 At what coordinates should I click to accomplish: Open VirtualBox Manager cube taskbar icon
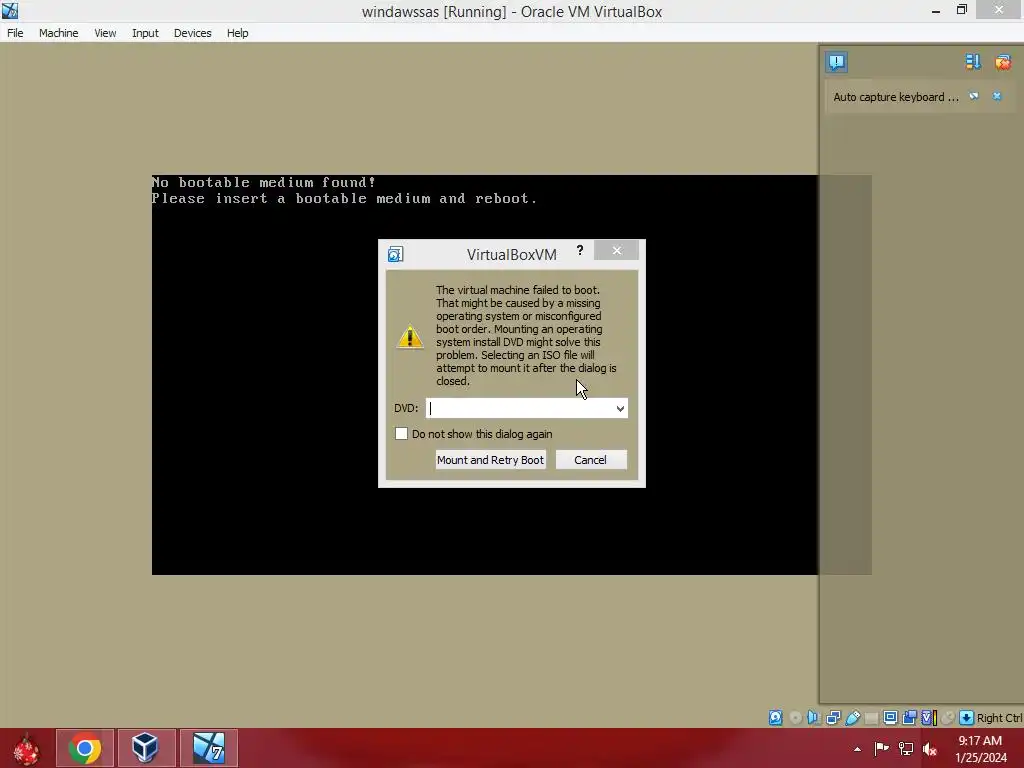pos(145,748)
